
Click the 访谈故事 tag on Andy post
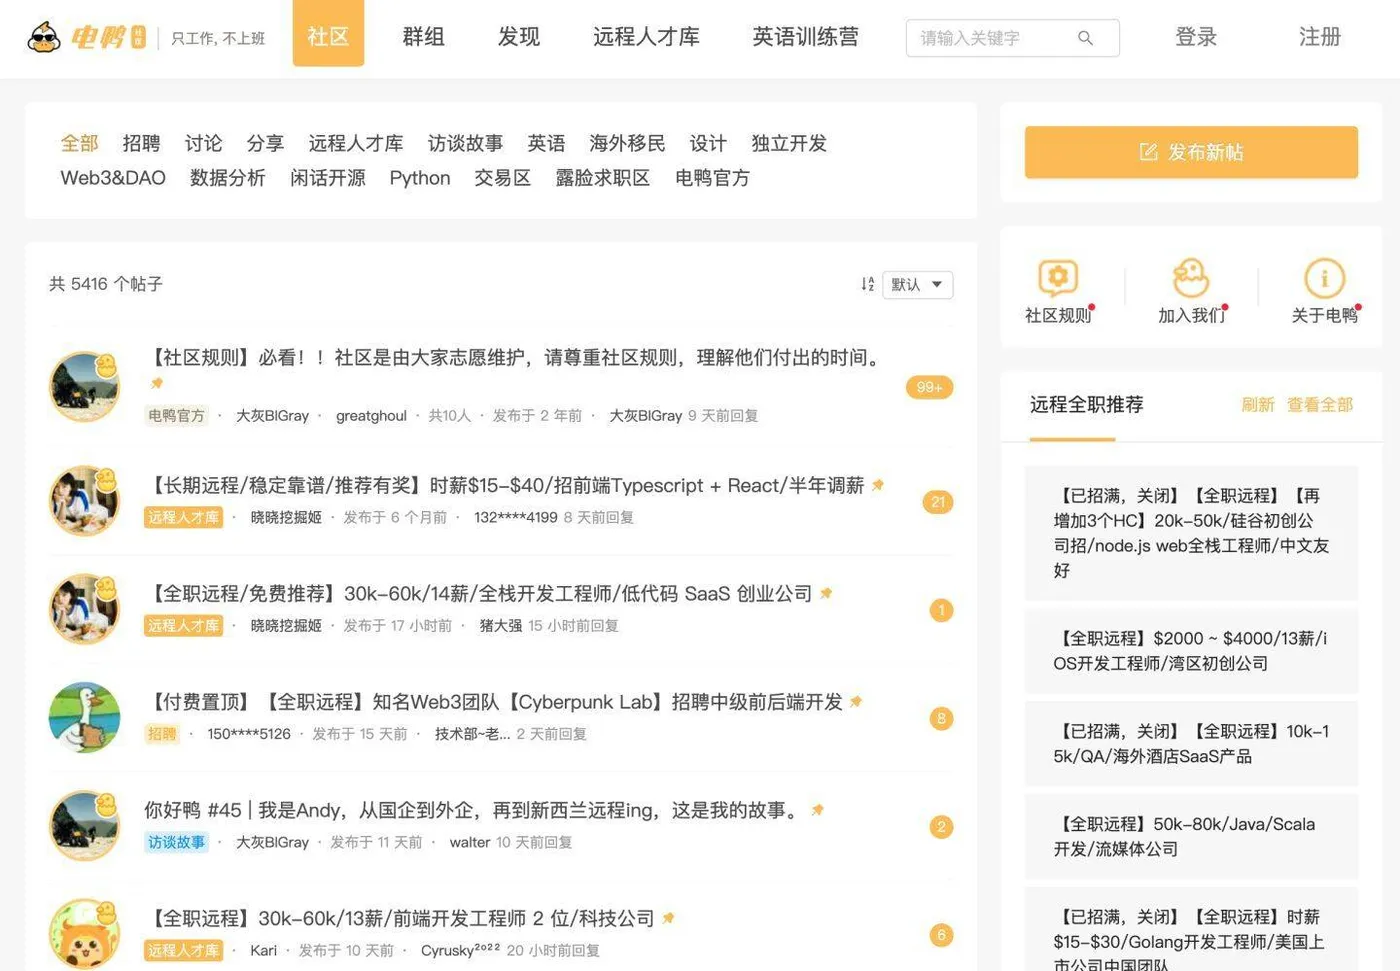(177, 842)
